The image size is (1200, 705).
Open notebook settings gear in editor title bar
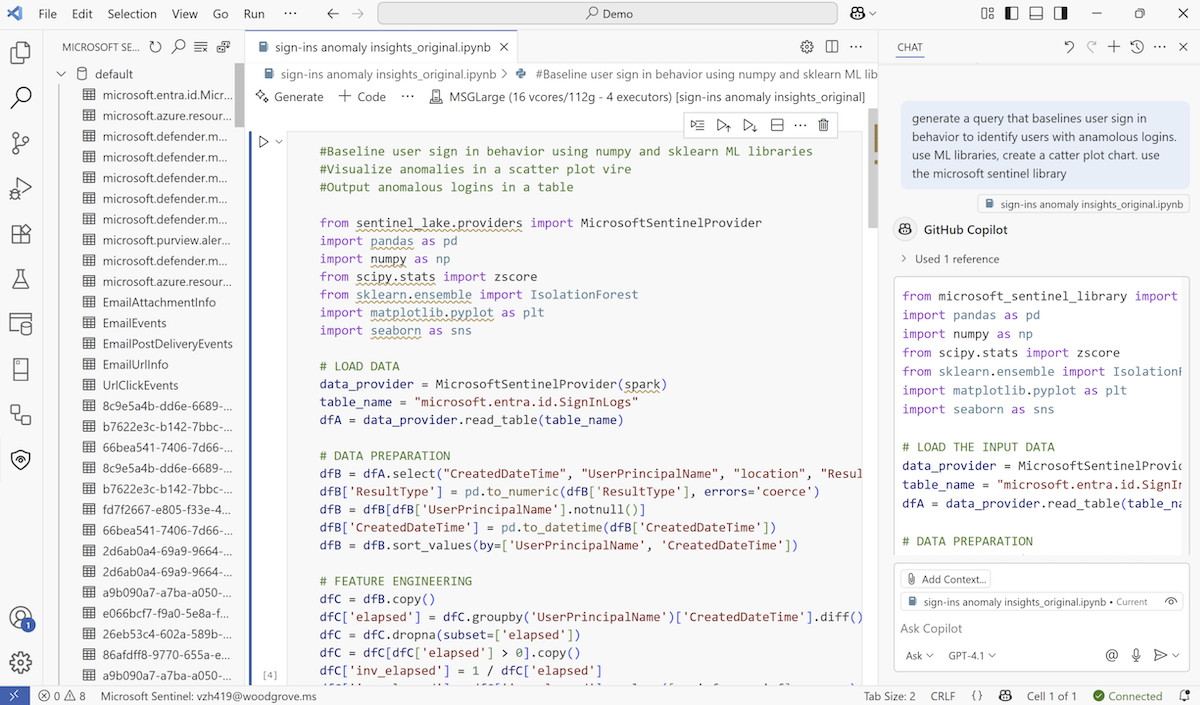point(807,47)
